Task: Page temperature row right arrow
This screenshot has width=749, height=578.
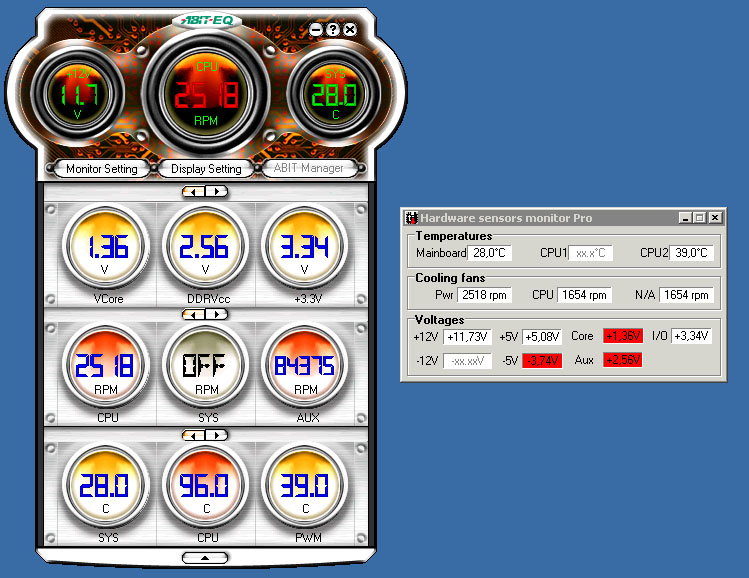Action: tap(216, 435)
